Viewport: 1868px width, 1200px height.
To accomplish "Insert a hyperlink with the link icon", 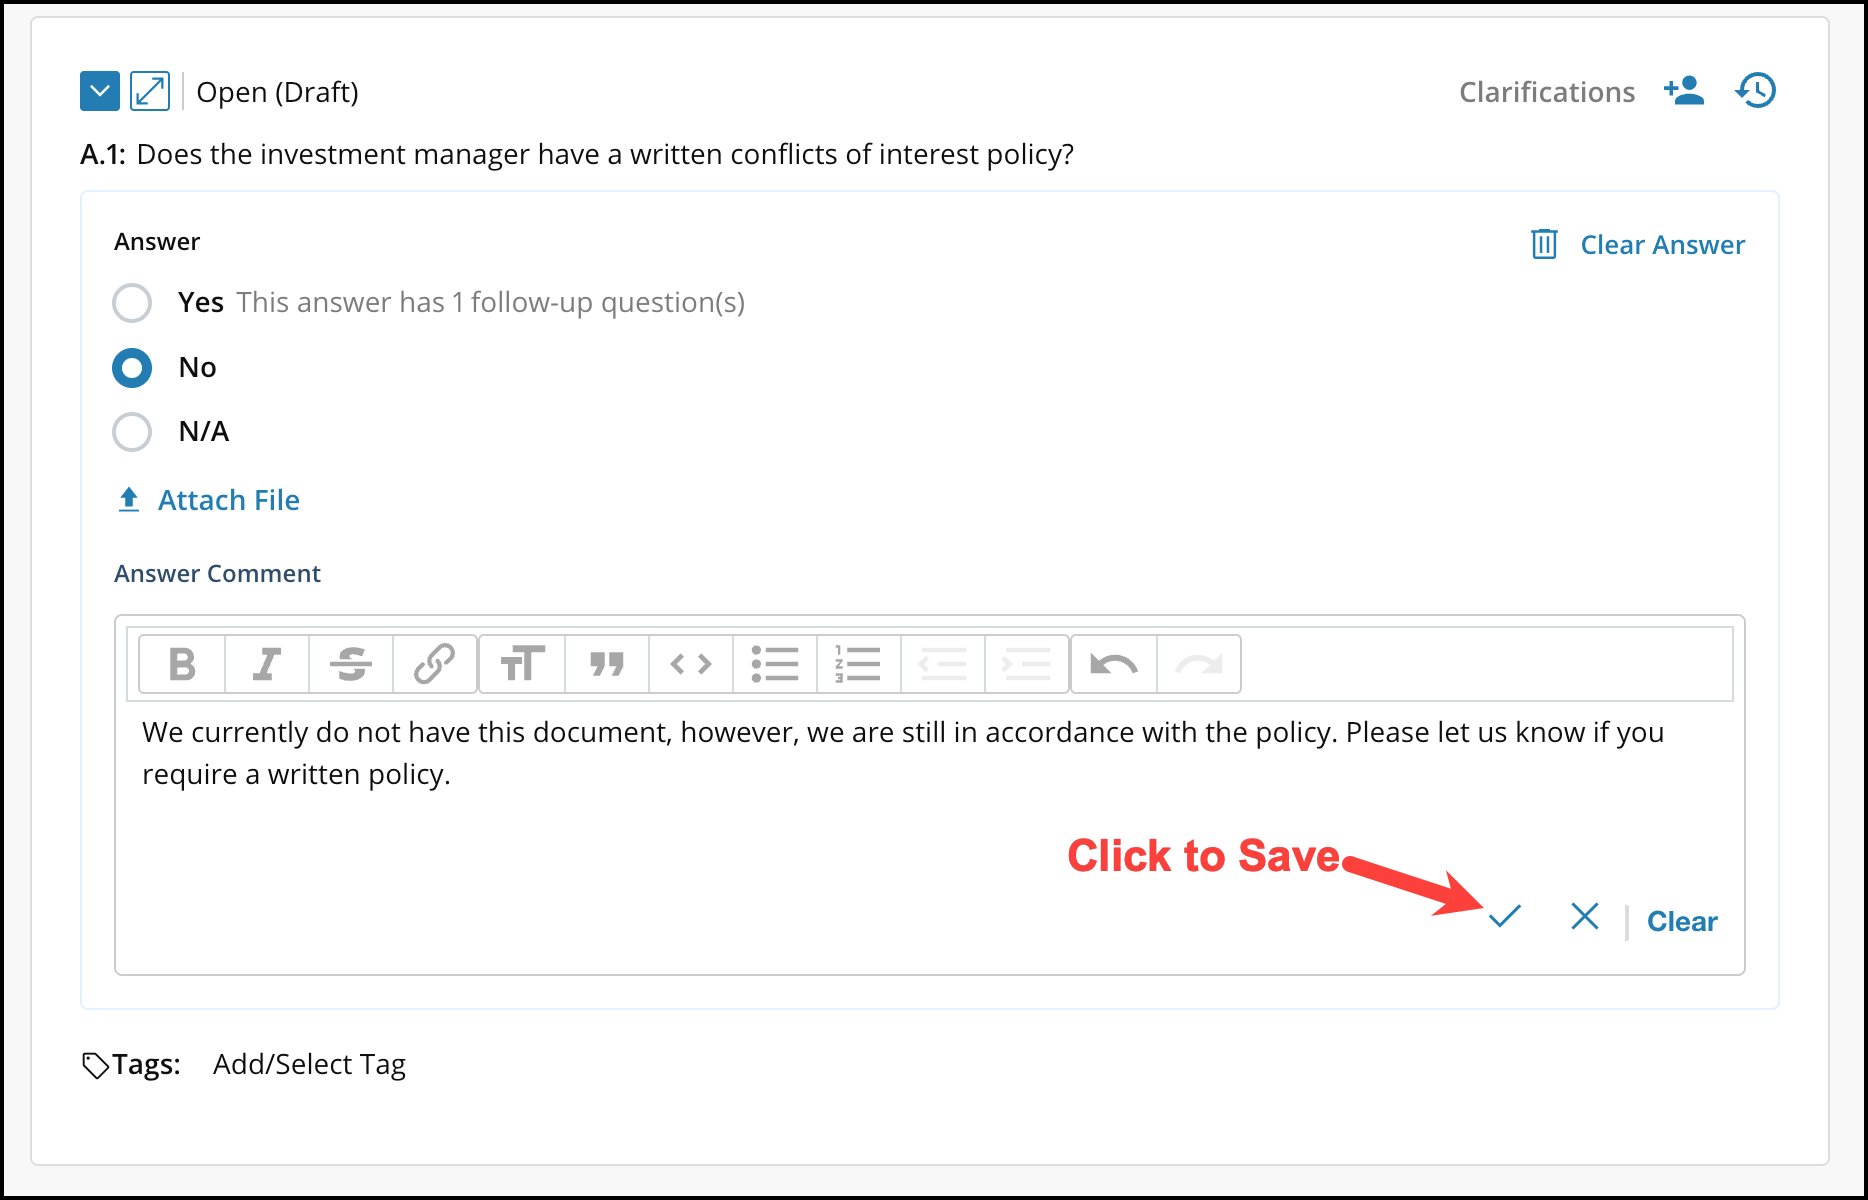I will (434, 664).
